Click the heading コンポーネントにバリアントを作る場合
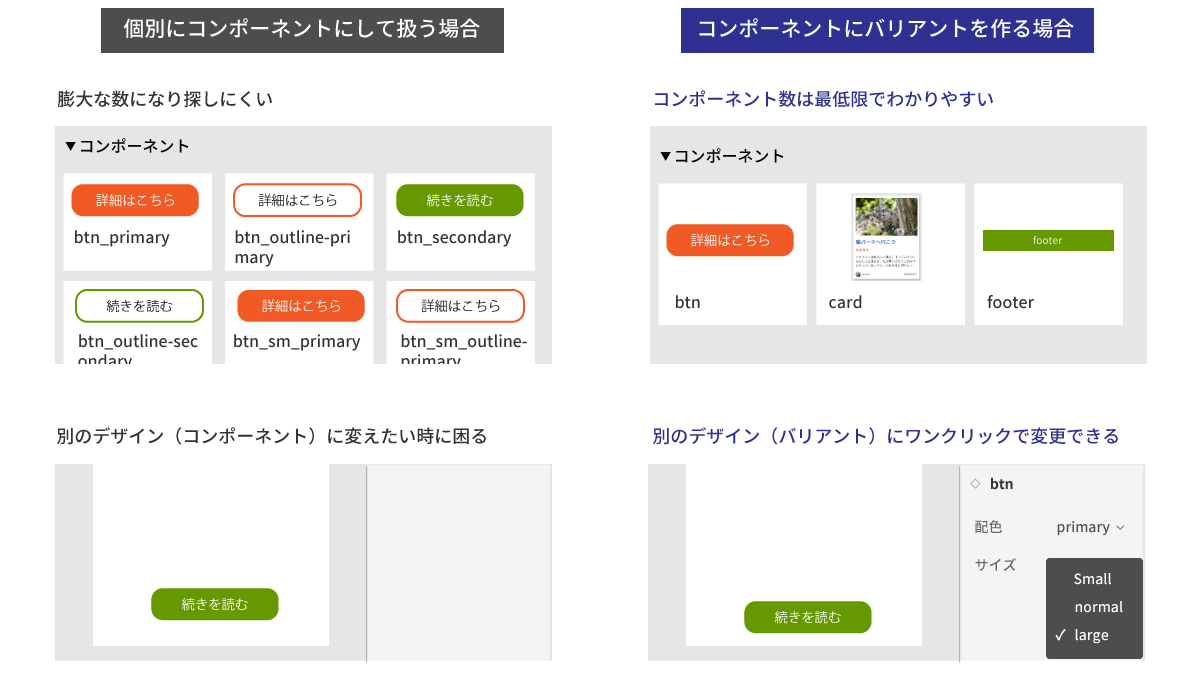This screenshot has width=1200, height=675. click(887, 29)
